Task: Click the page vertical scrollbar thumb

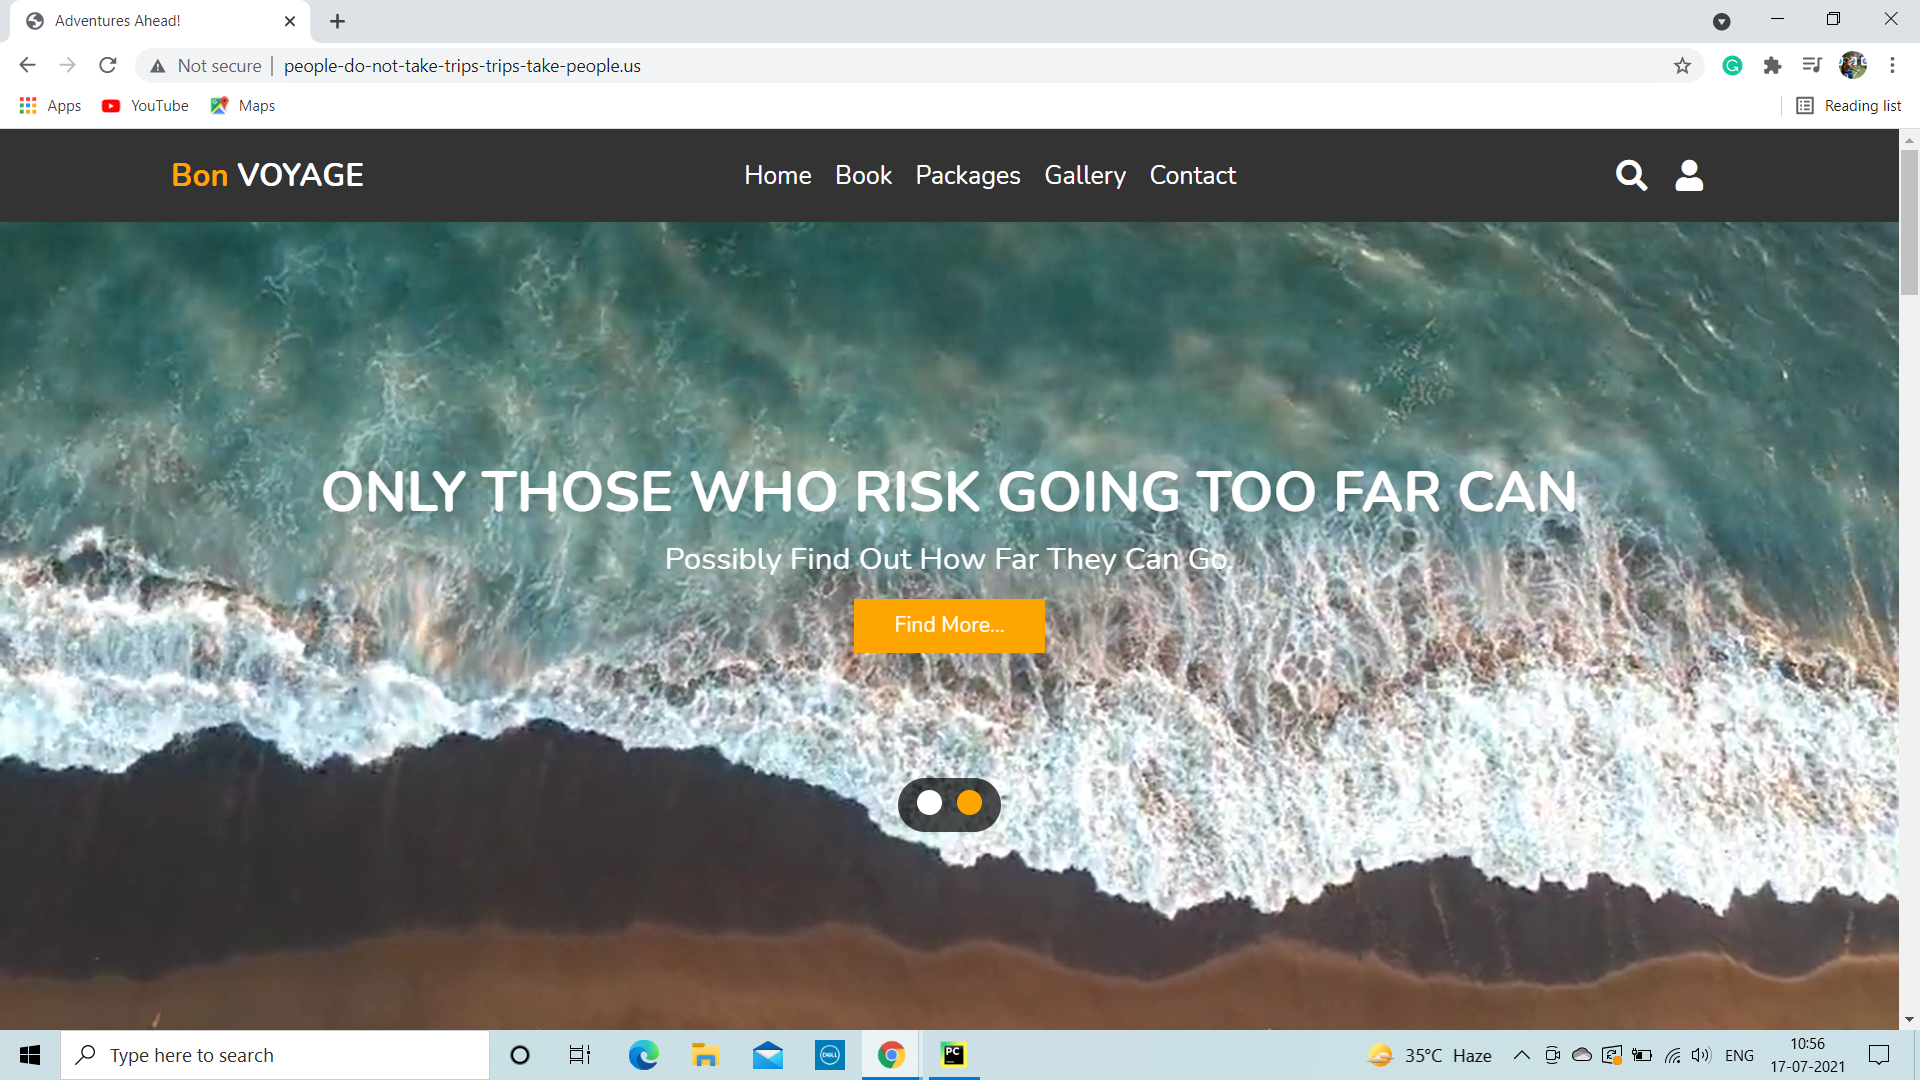Action: (x=1909, y=220)
